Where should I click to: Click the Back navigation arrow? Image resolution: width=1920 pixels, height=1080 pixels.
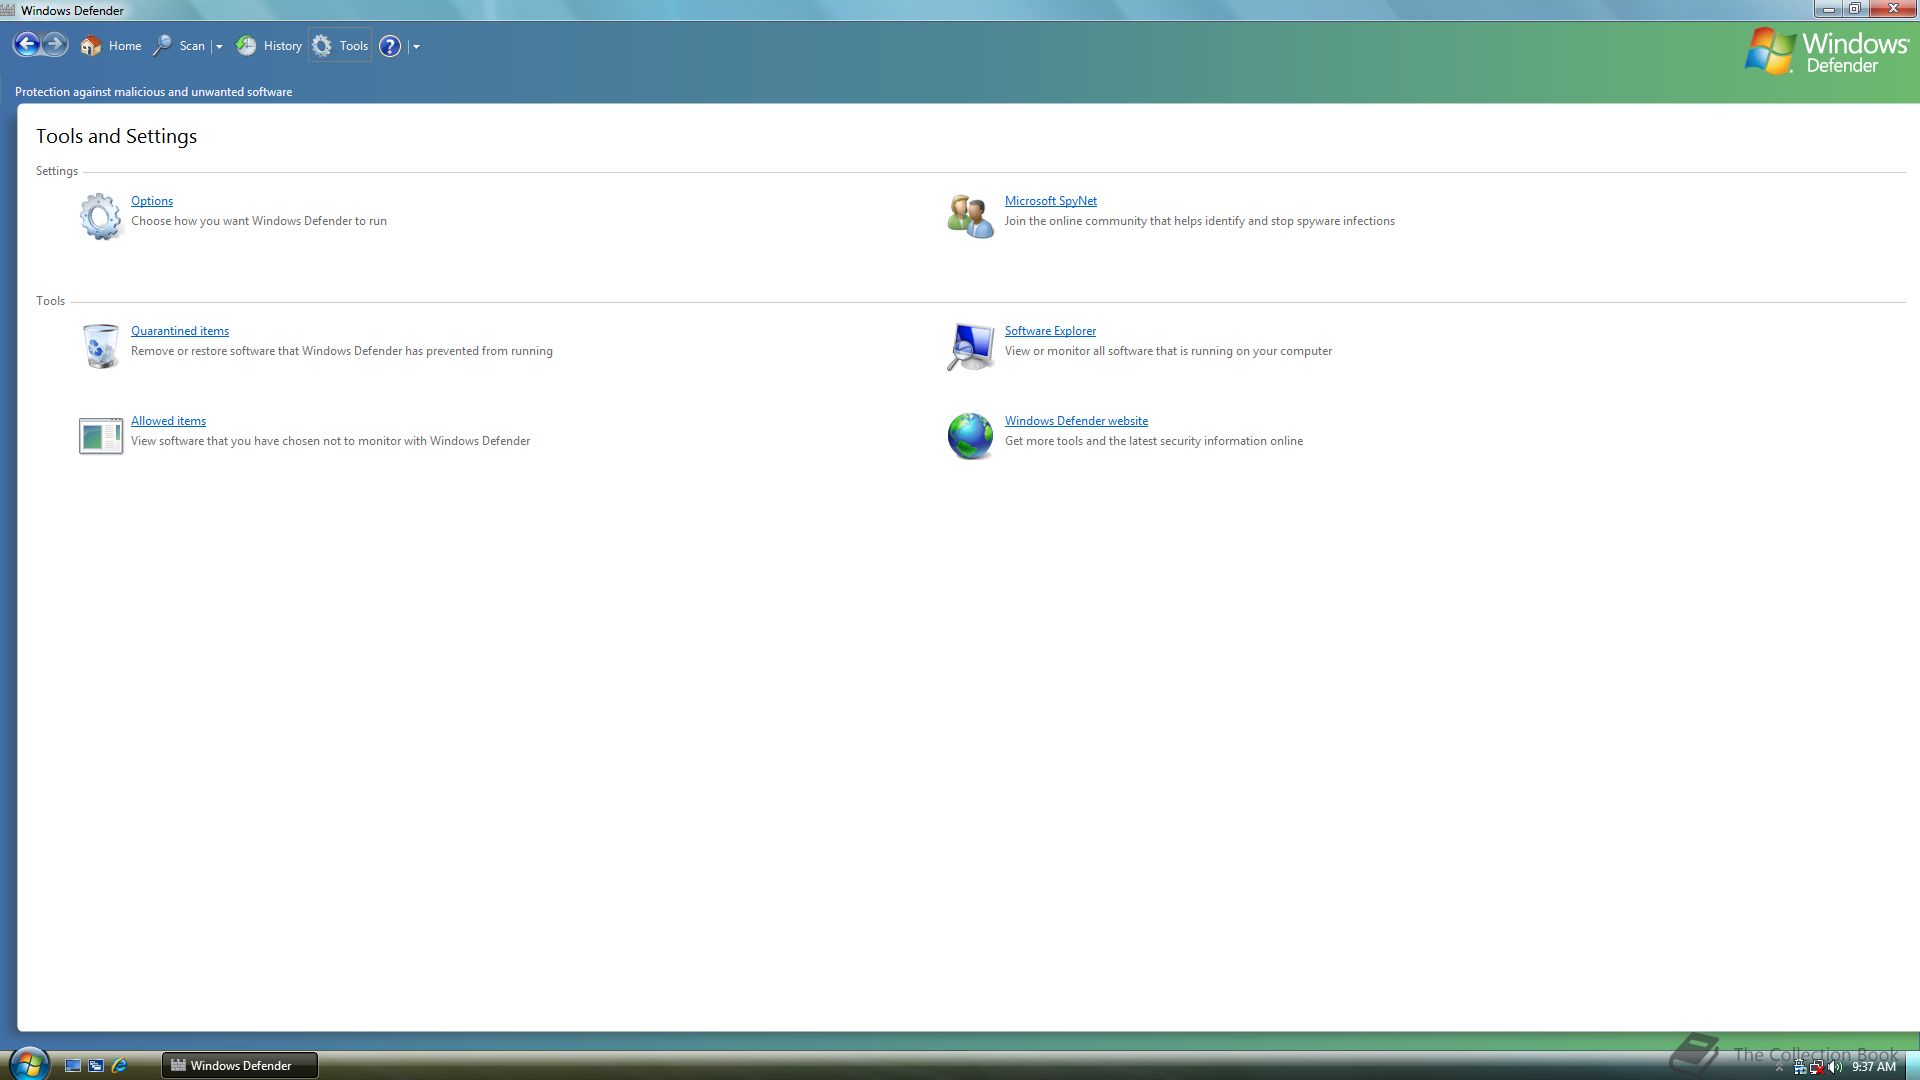(27, 44)
